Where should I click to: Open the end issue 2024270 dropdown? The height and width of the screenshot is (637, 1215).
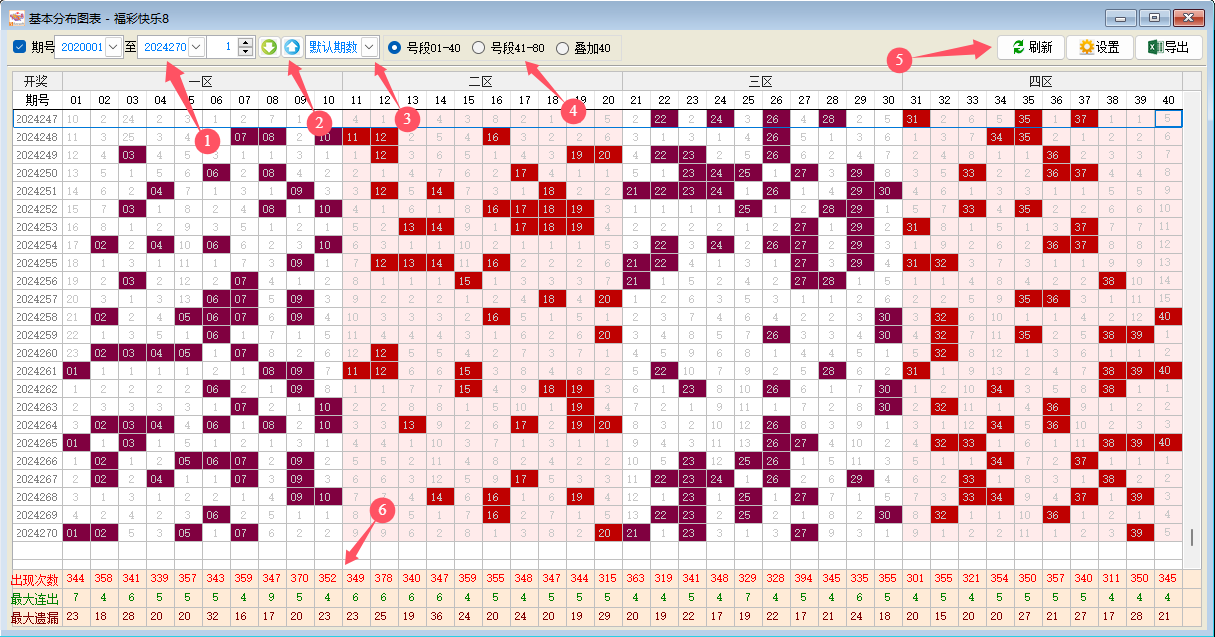point(196,47)
